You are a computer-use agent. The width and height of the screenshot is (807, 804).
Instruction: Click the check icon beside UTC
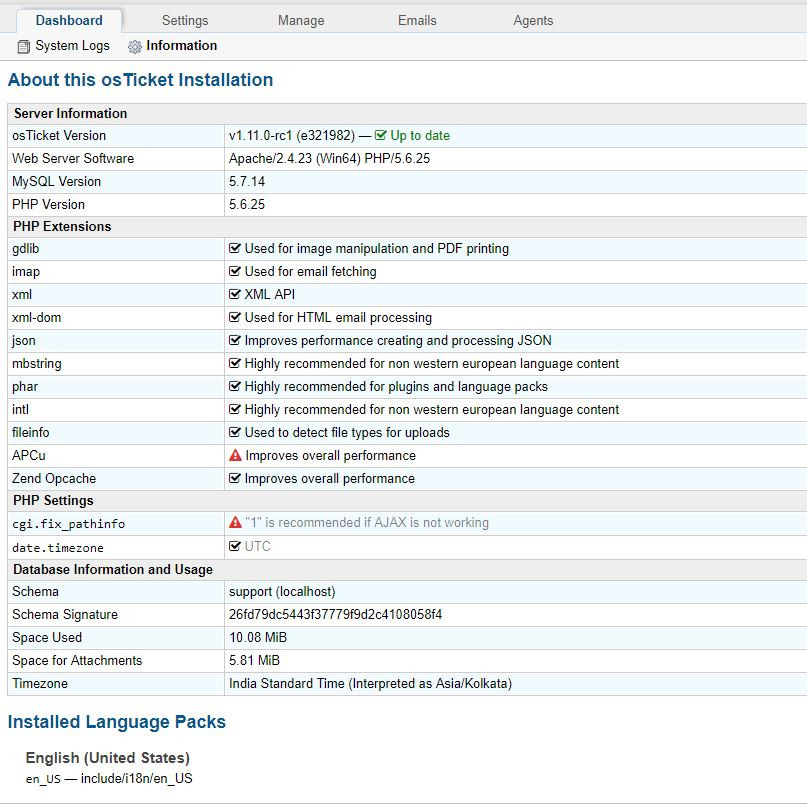point(235,546)
